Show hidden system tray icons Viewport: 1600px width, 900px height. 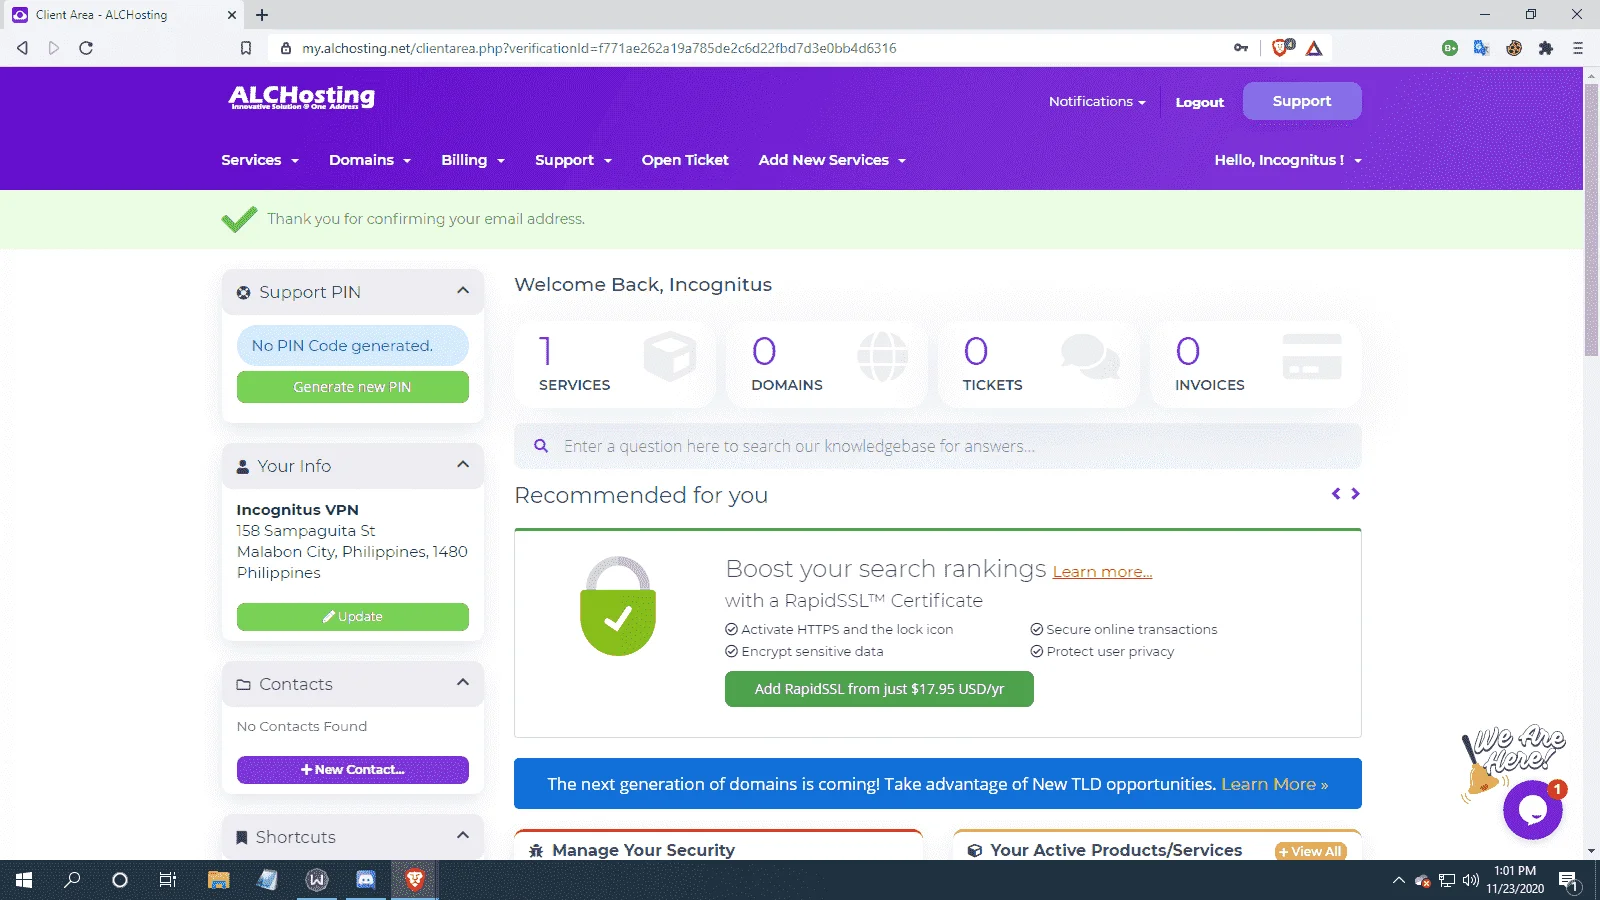pos(1398,881)
